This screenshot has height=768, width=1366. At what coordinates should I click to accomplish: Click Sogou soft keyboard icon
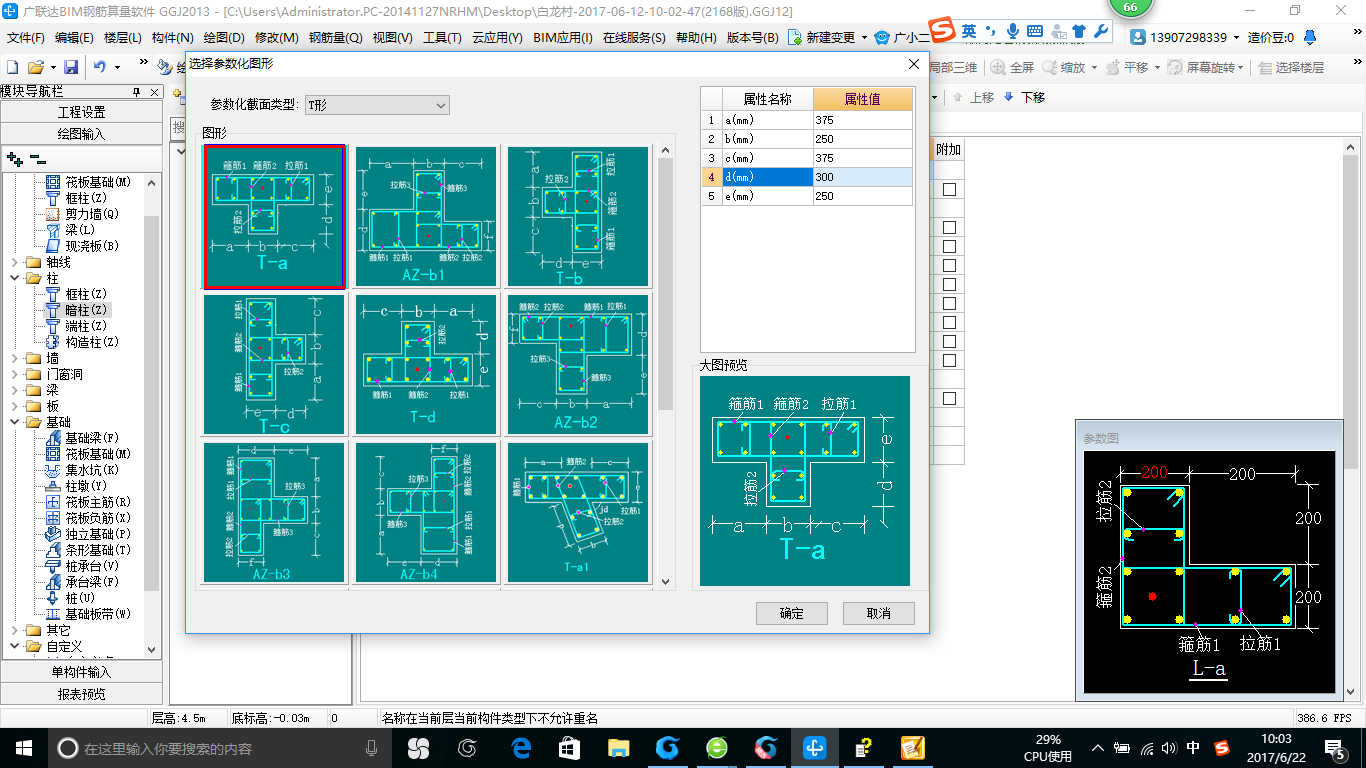pyautogui.click(x=1034, y=31)
